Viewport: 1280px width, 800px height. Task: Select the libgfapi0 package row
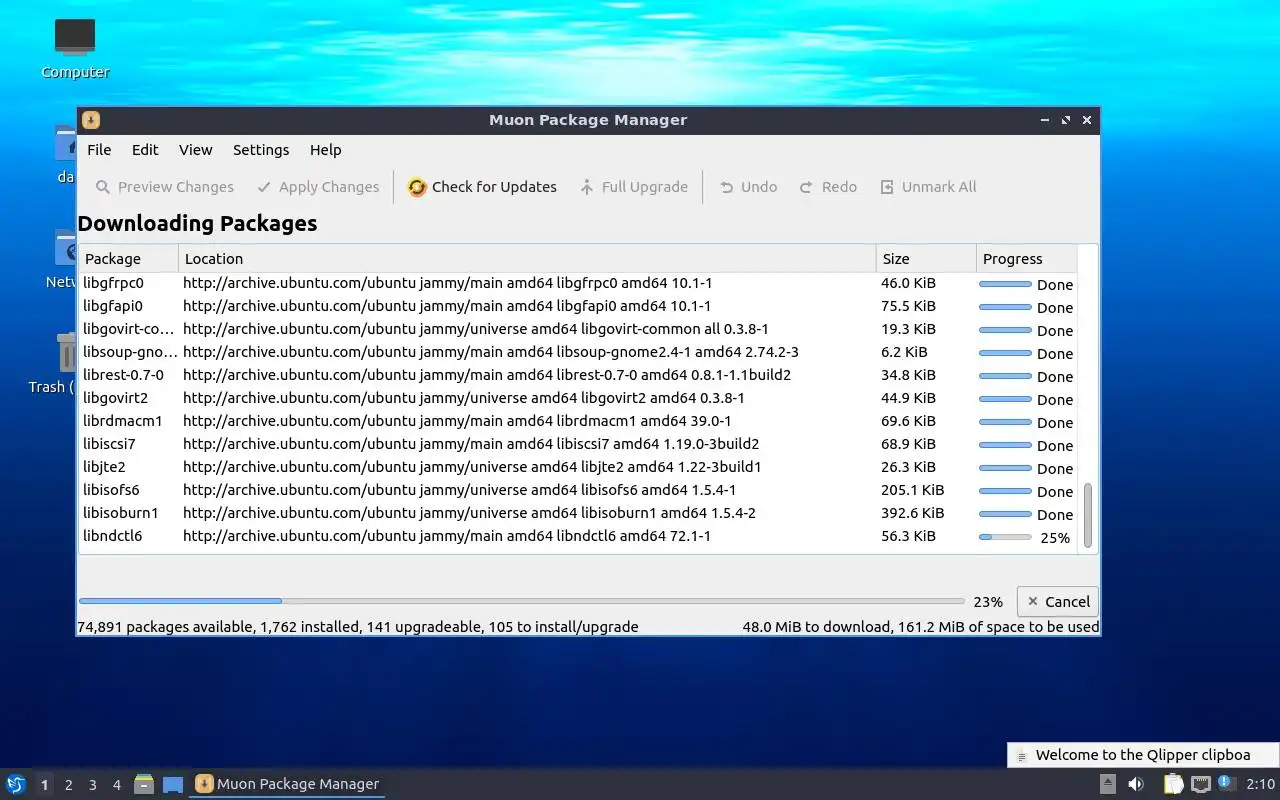click(x=578, y=306)
